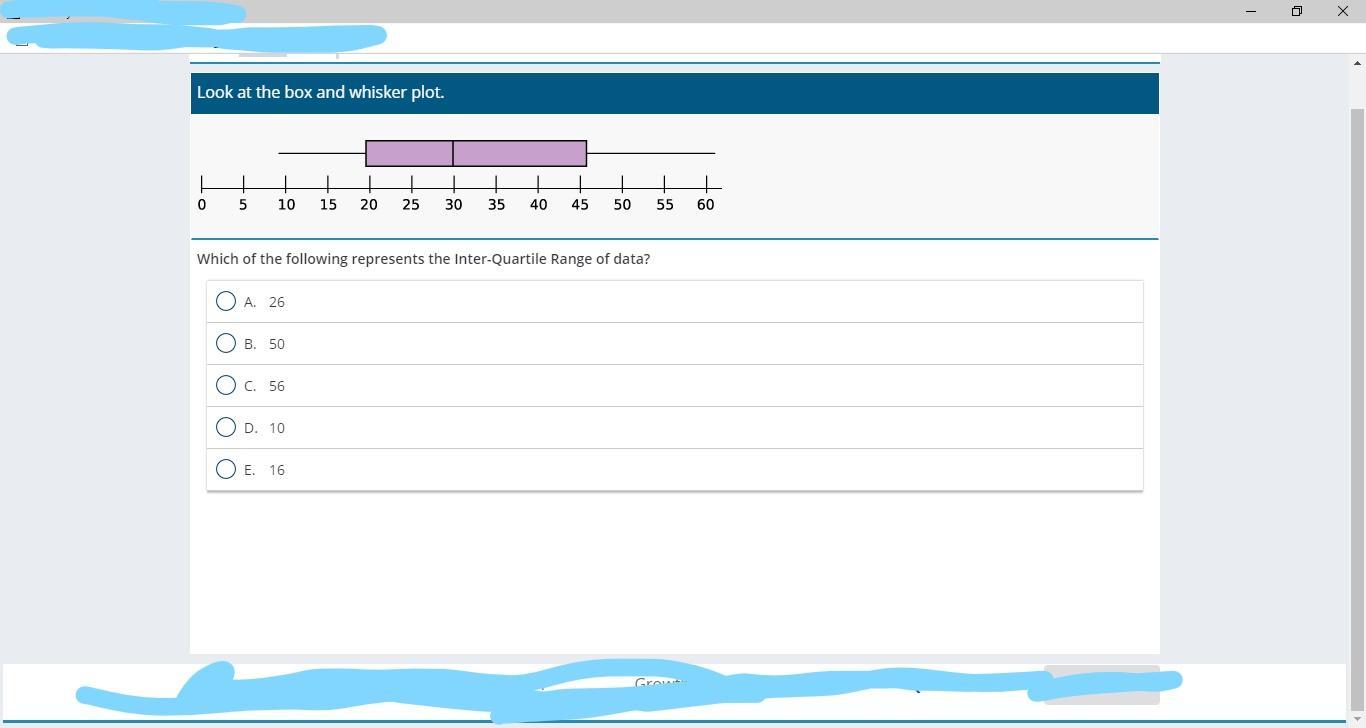Click axis label 30 on the number line
Screen dimensions: 1366x728
point(453,204)
